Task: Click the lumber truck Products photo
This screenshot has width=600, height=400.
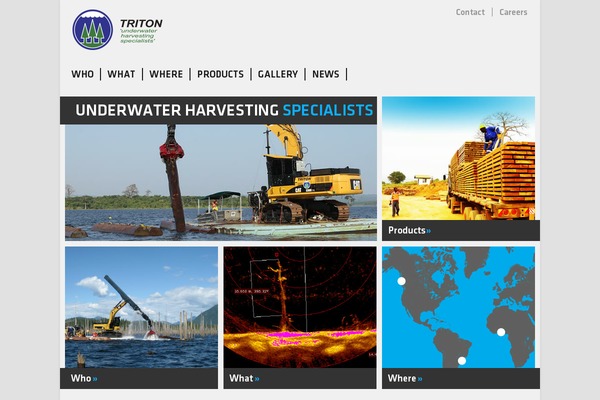Action: coord(458,158)
